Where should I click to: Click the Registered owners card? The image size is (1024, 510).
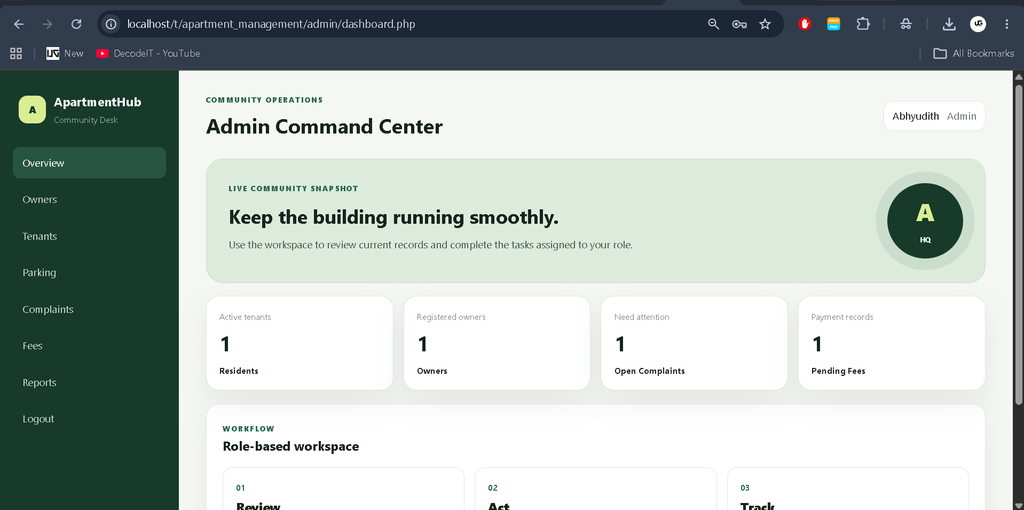[497, 343]
